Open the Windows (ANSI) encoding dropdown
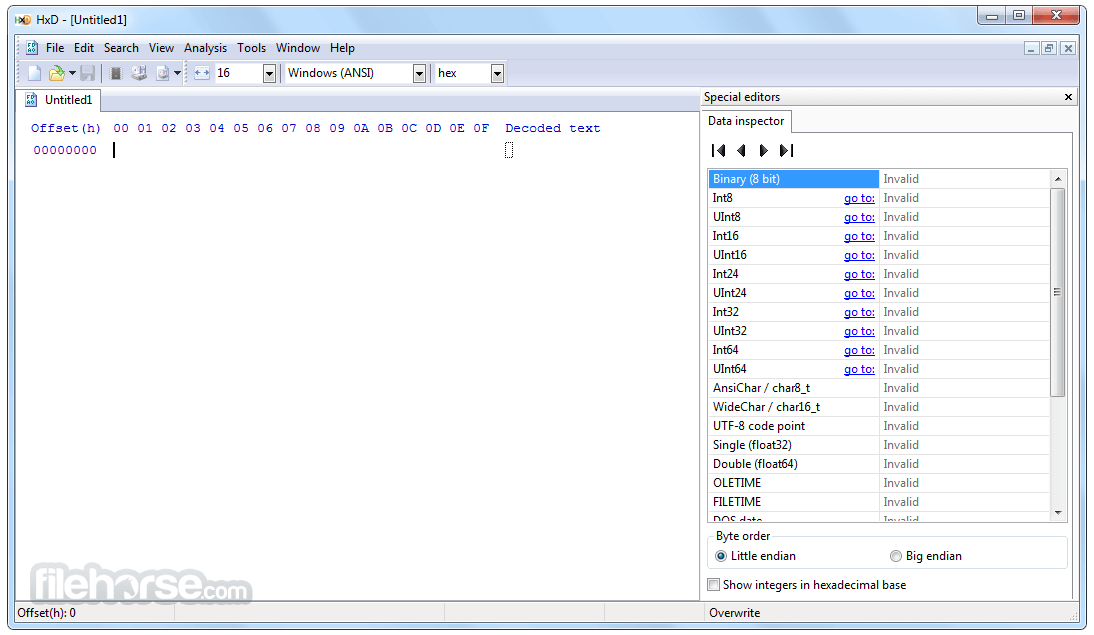Screen dimensions: 1094x635 coord(419,73)
